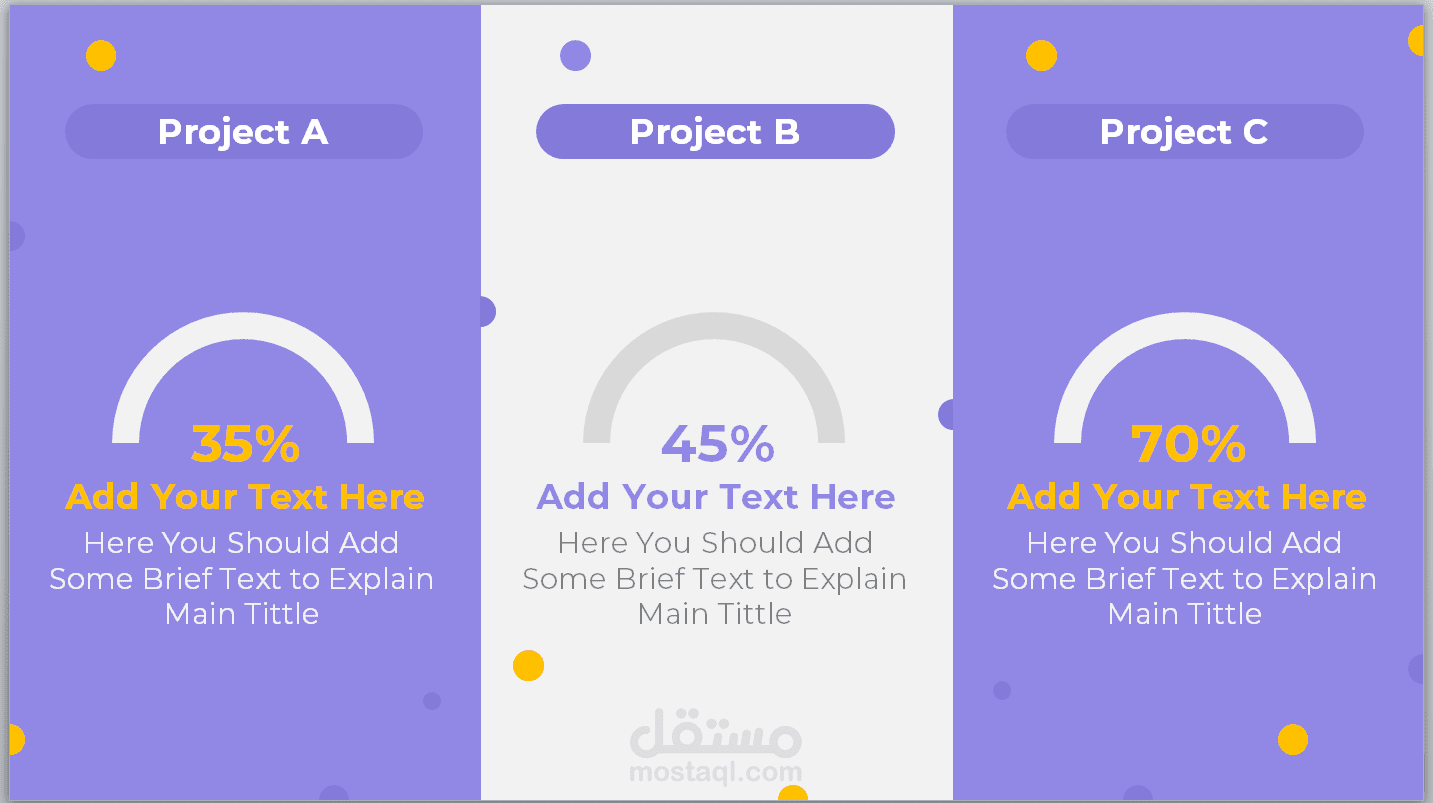The height and width of the screenshot is (803, 1433).
Task: Click the Project A semicircle gauge arc
Action: pyautogui.click(x=243, y=326)
